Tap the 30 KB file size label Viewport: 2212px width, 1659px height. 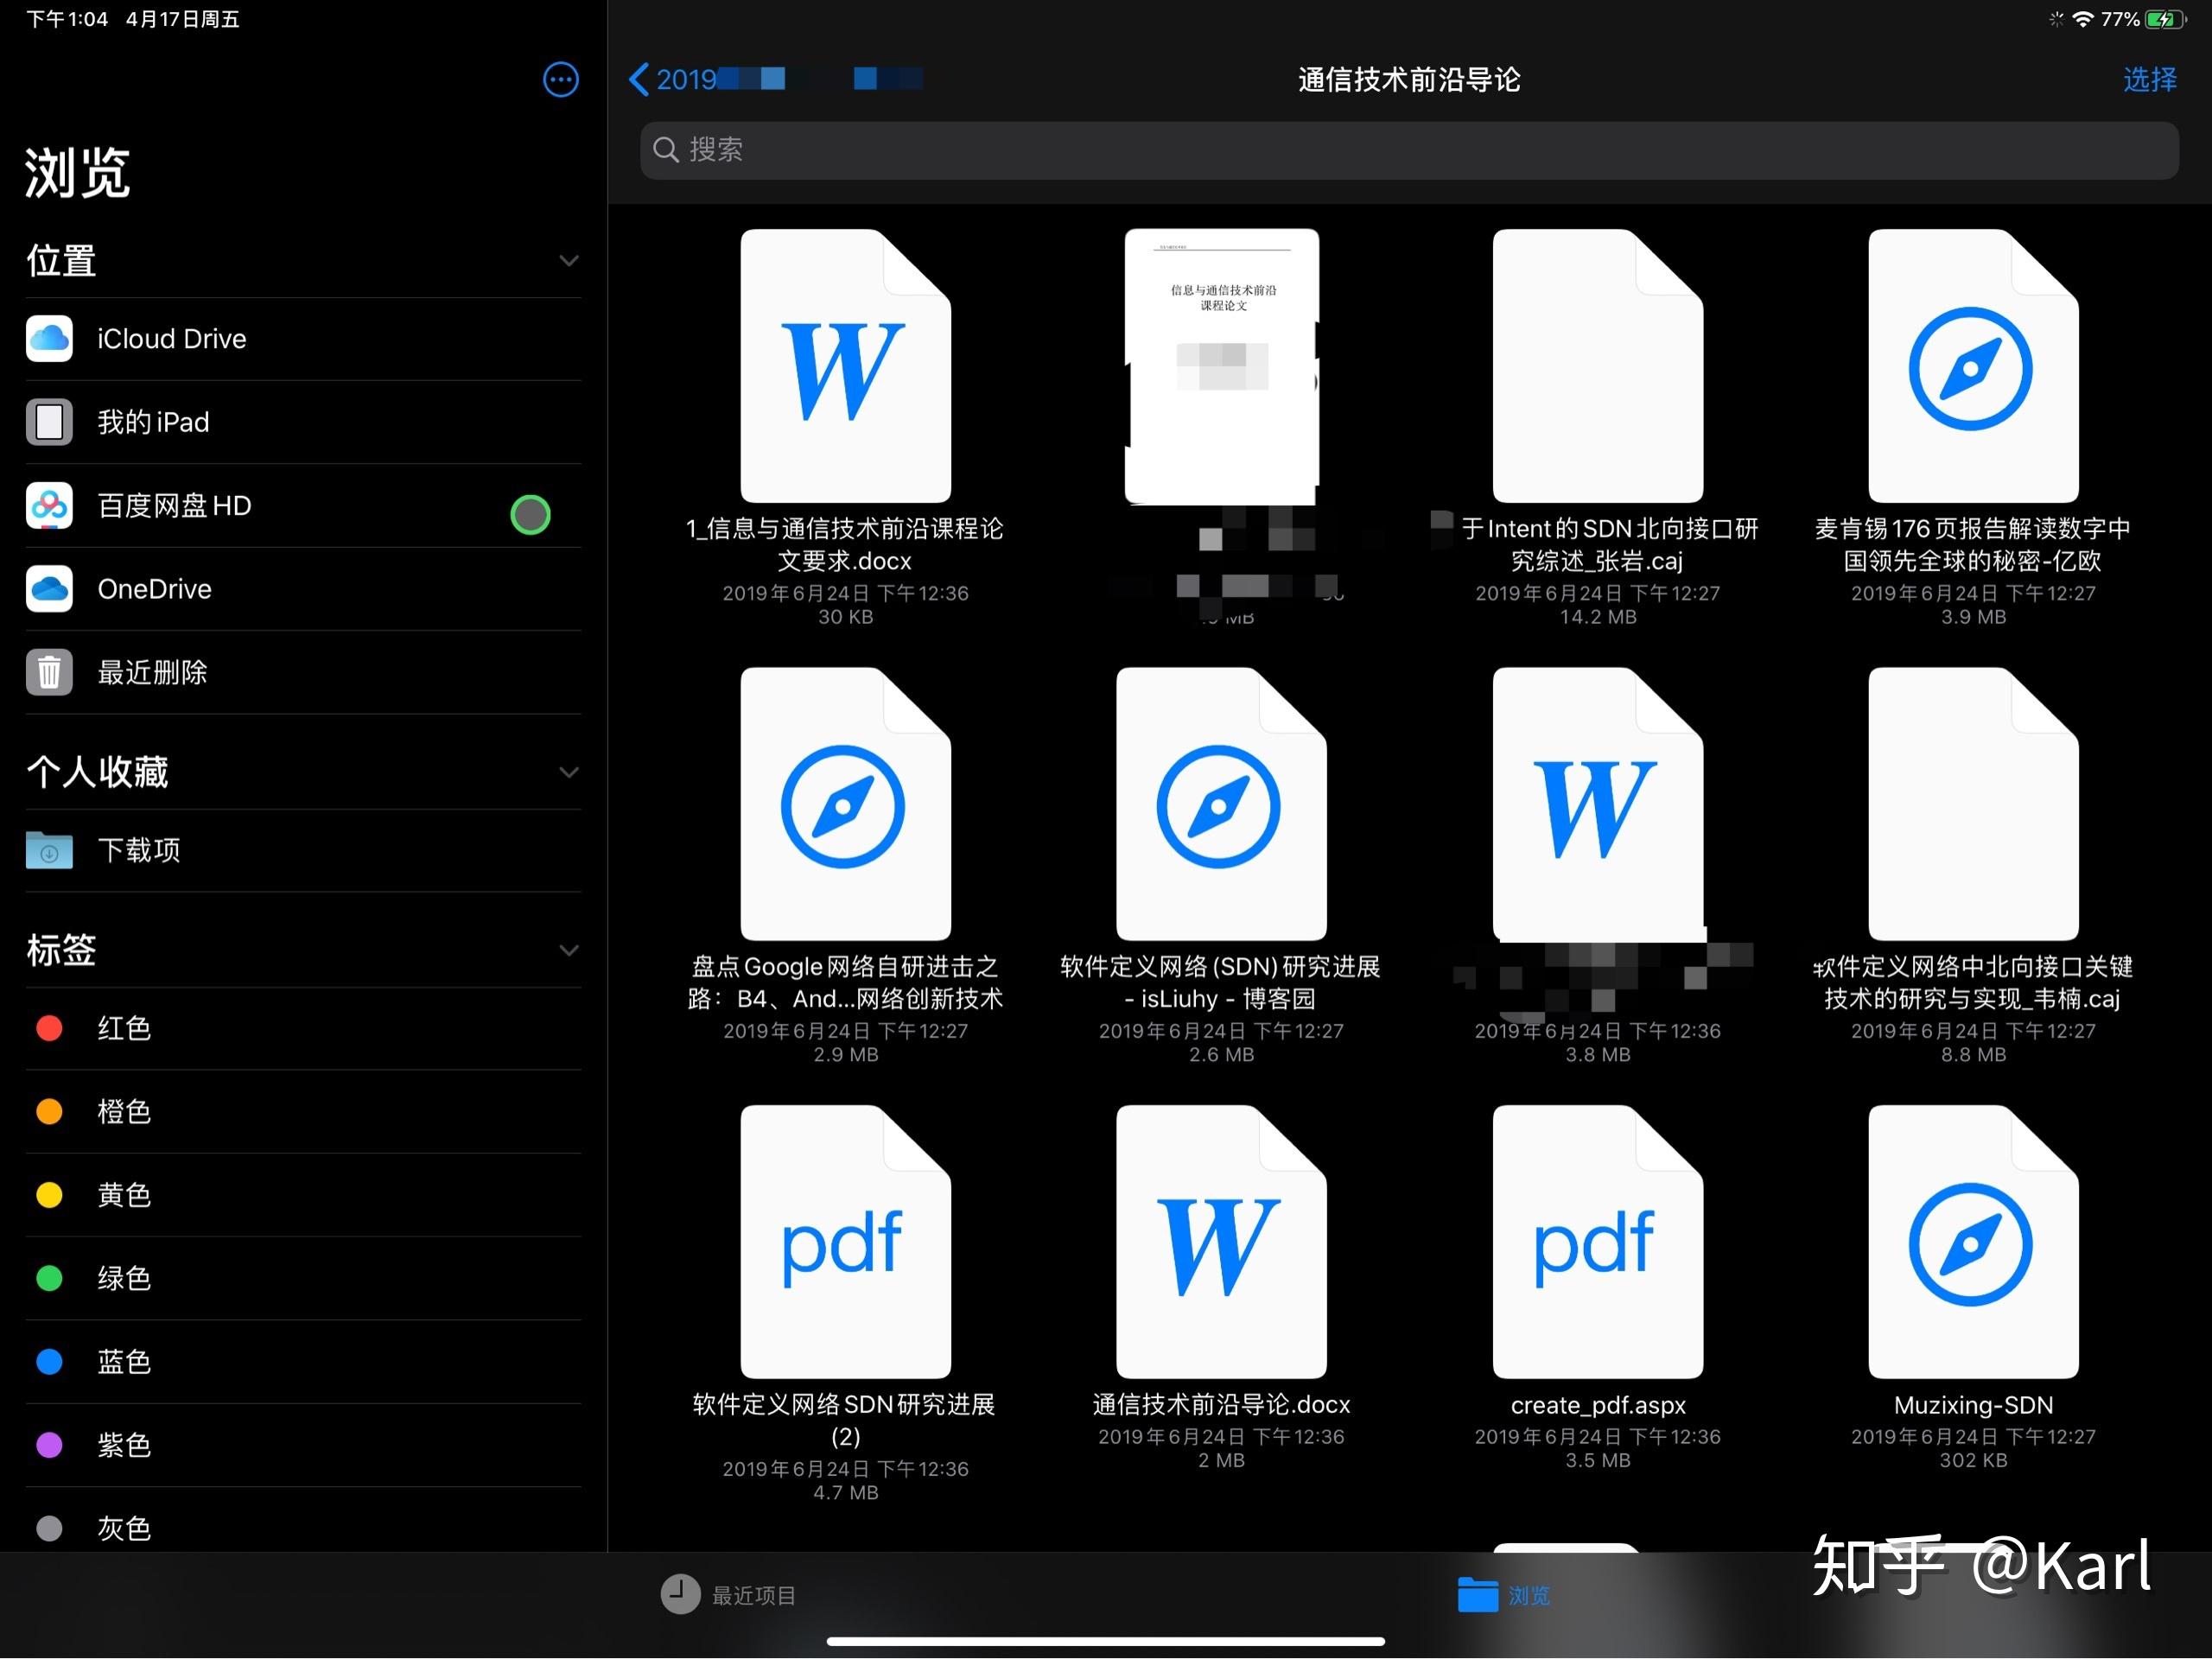click(x=845, y=617)
